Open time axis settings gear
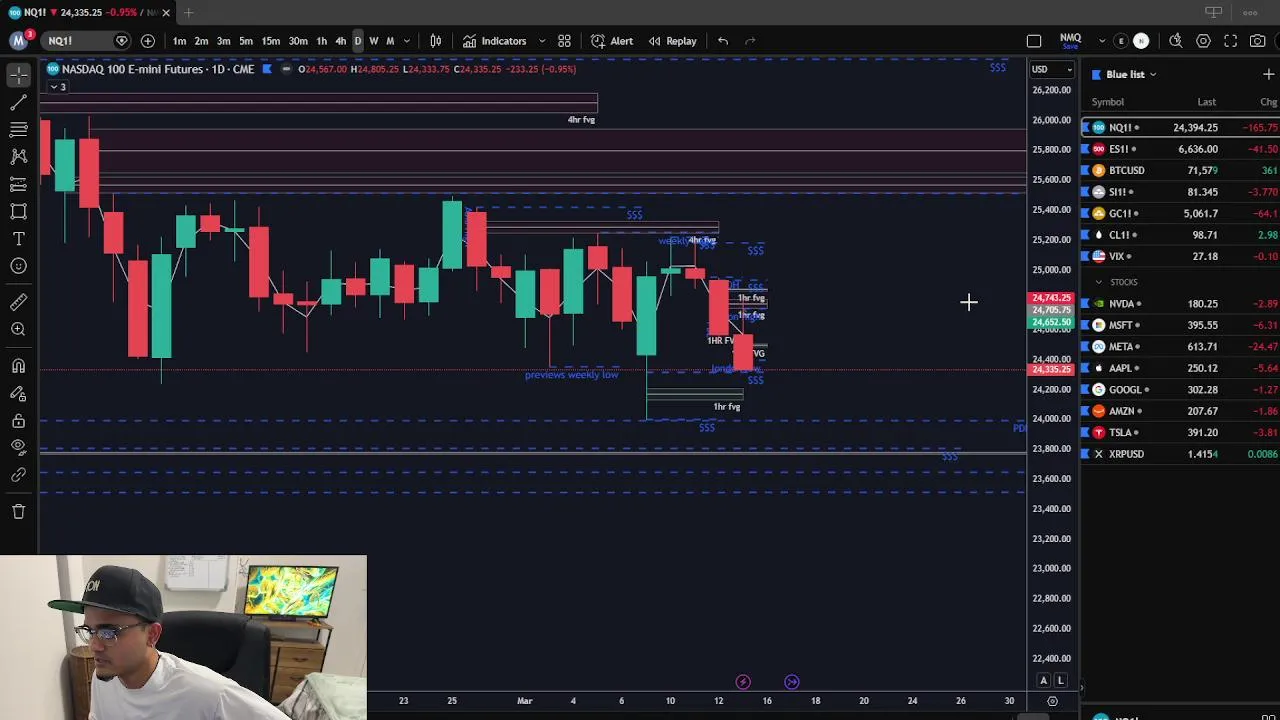Viewport: 1280px width, 720px height. click(1052, 701)
